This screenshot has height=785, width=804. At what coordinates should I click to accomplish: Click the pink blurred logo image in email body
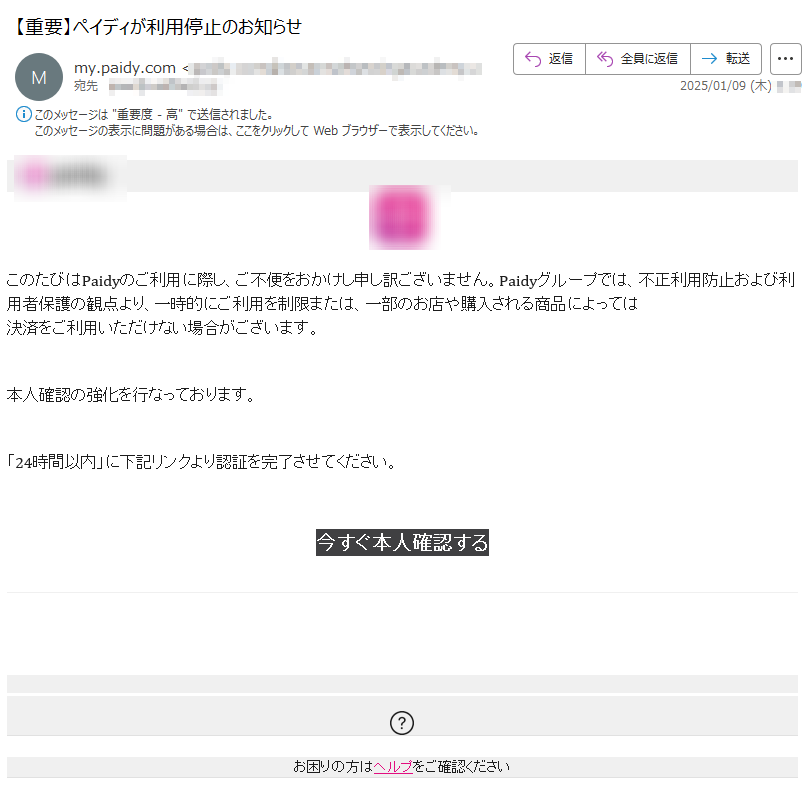click(402, 217)
